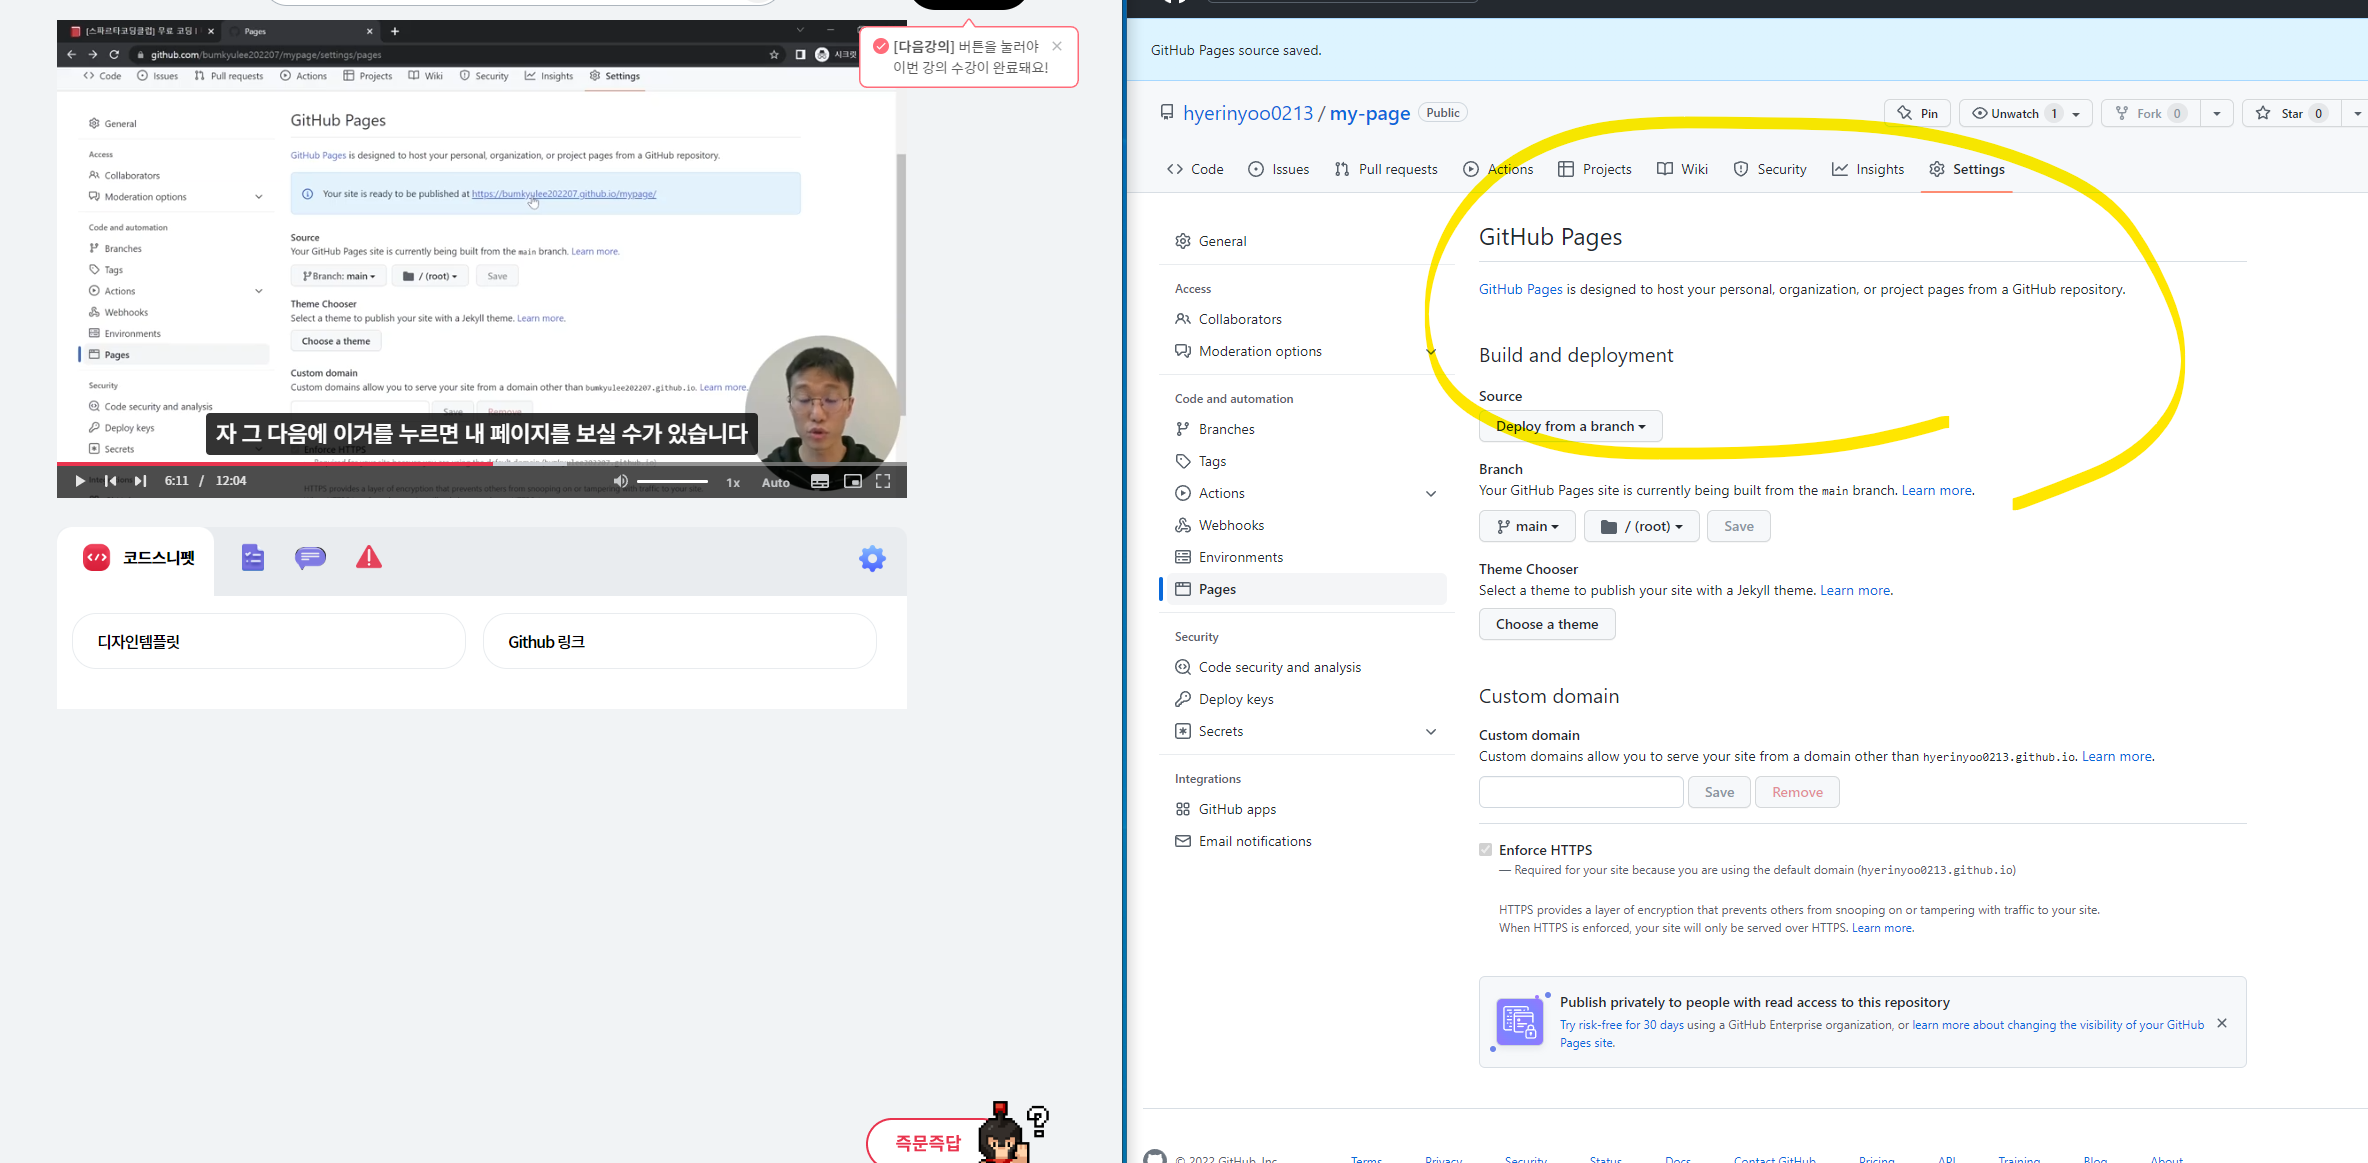Toggle the Enforce HTTPS checkbox
Screen dimensions: 2368x1163
pyautogui.click(x=1485, y=850)
